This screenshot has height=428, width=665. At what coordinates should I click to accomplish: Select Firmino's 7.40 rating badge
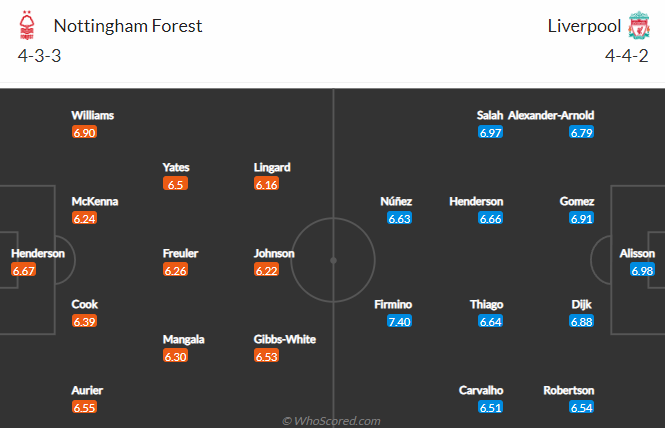coord(399,322)
